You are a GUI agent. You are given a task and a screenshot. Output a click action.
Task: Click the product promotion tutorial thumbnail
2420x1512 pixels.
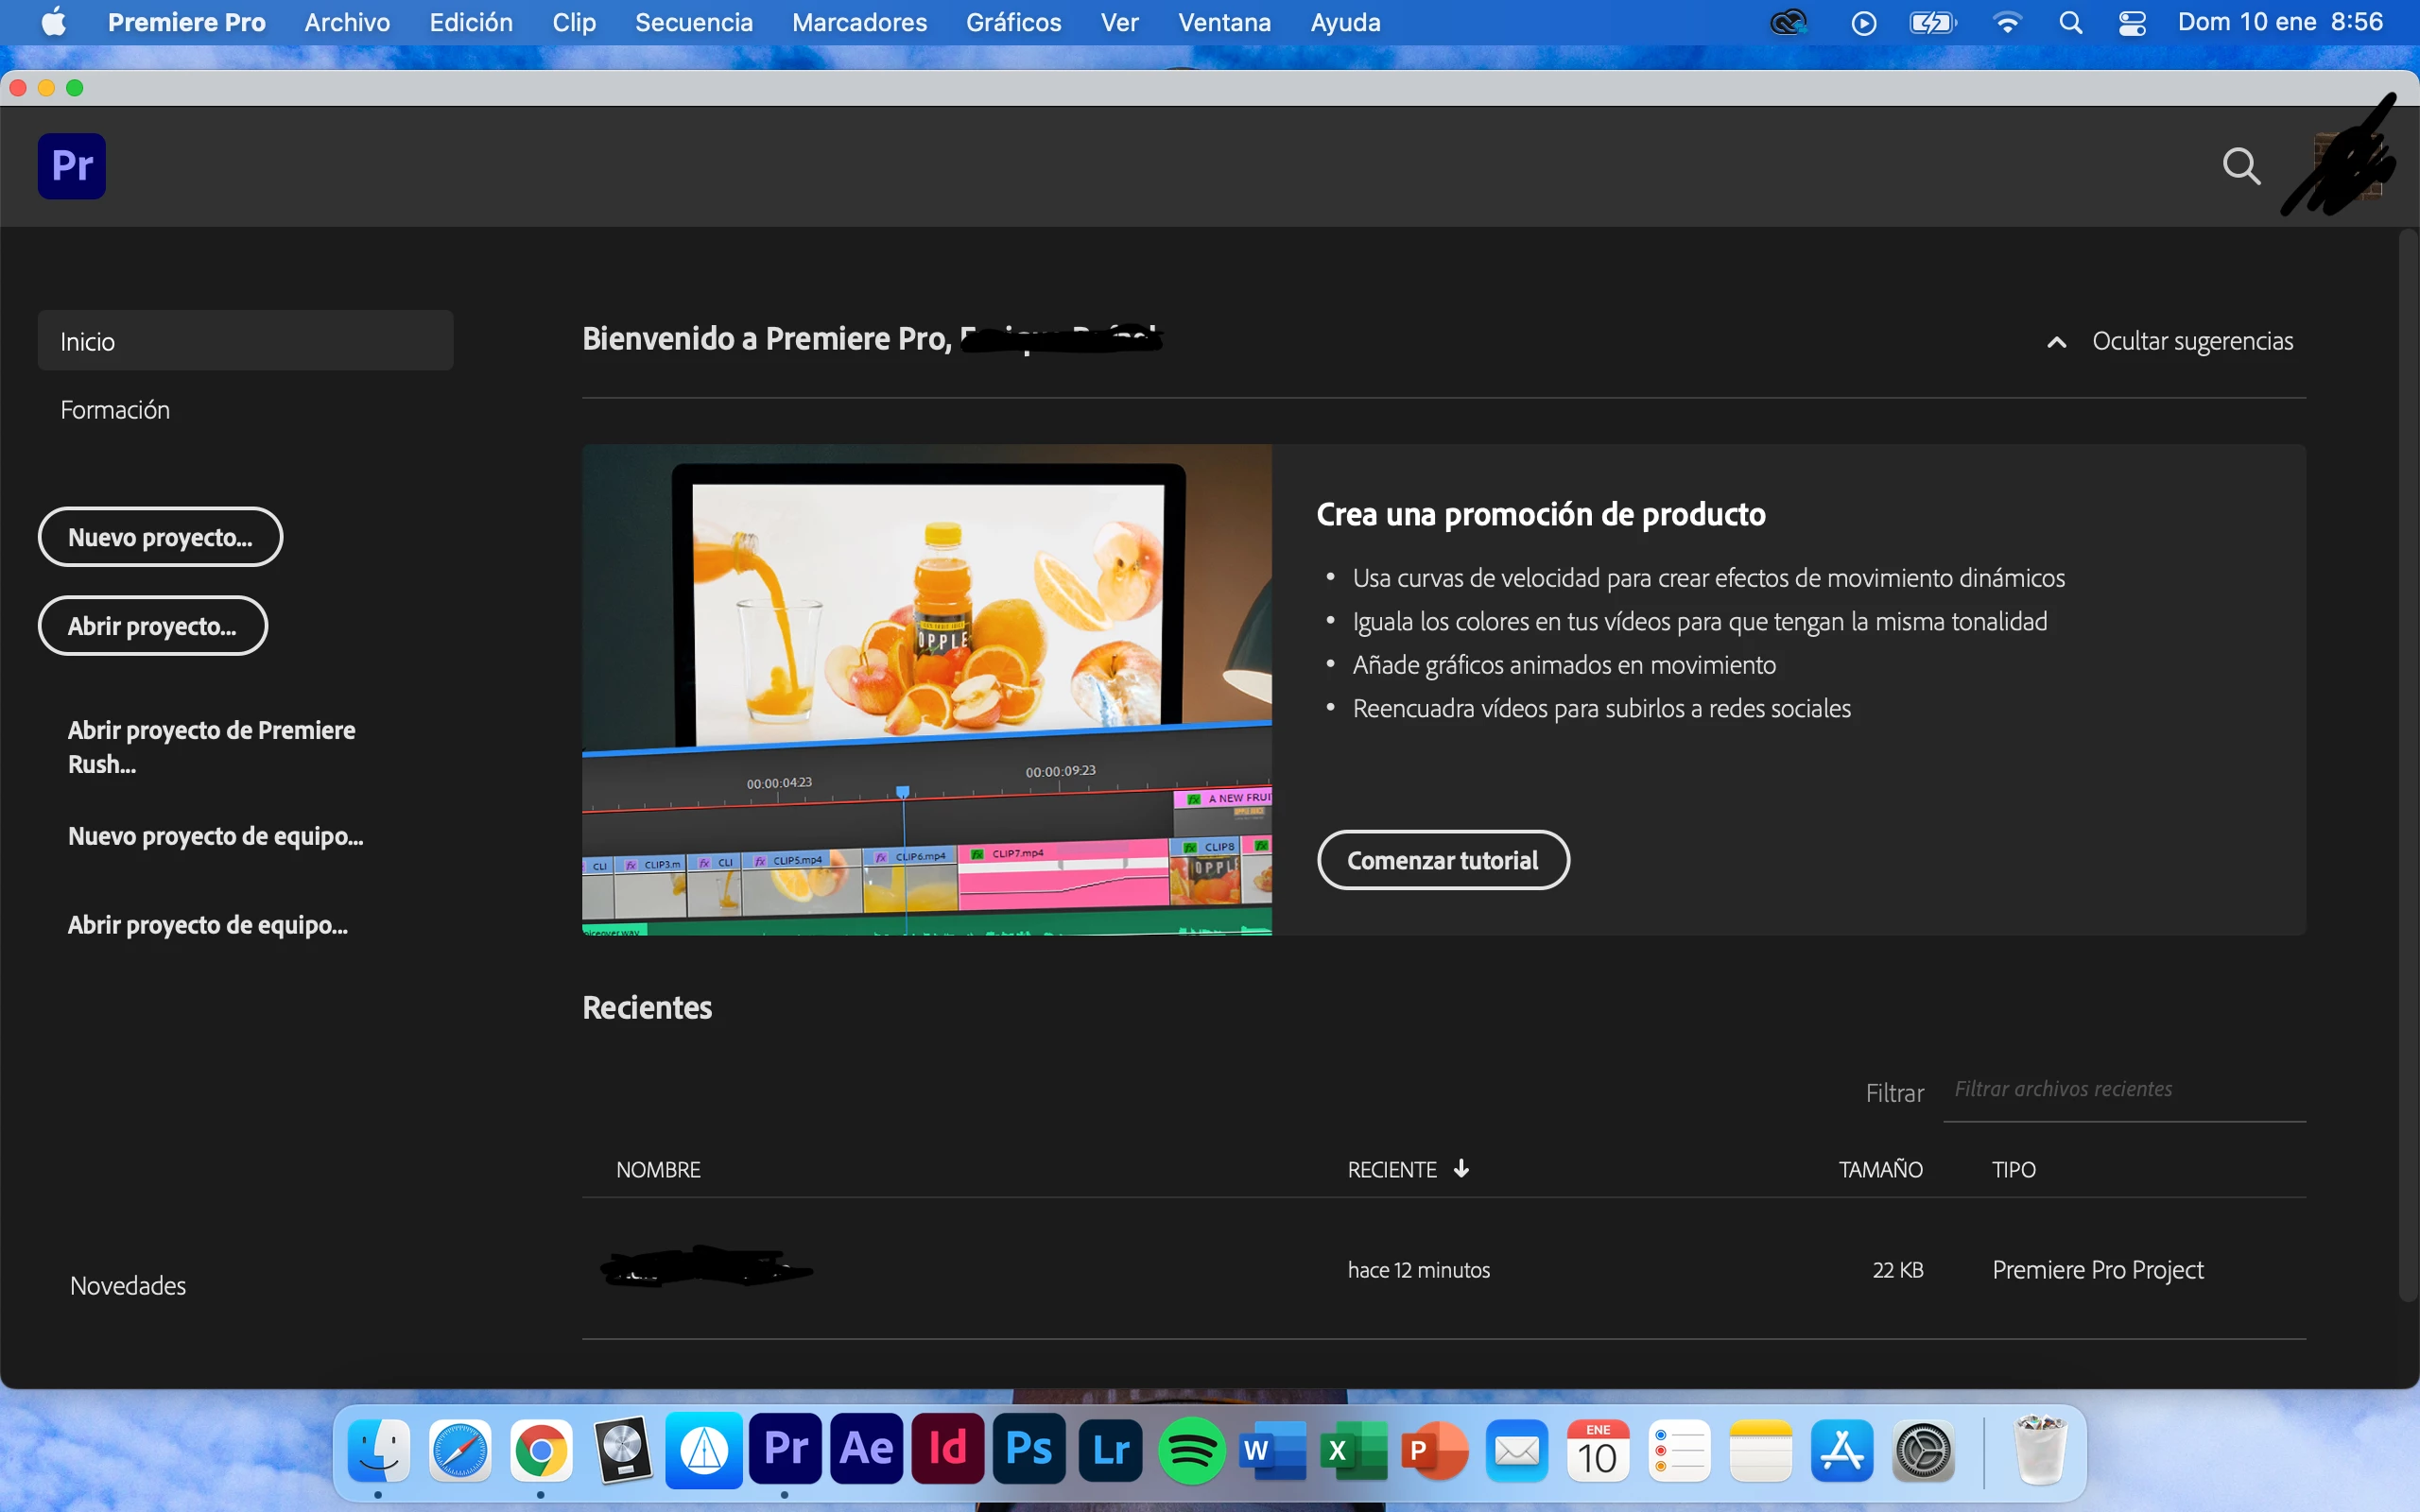926,689
